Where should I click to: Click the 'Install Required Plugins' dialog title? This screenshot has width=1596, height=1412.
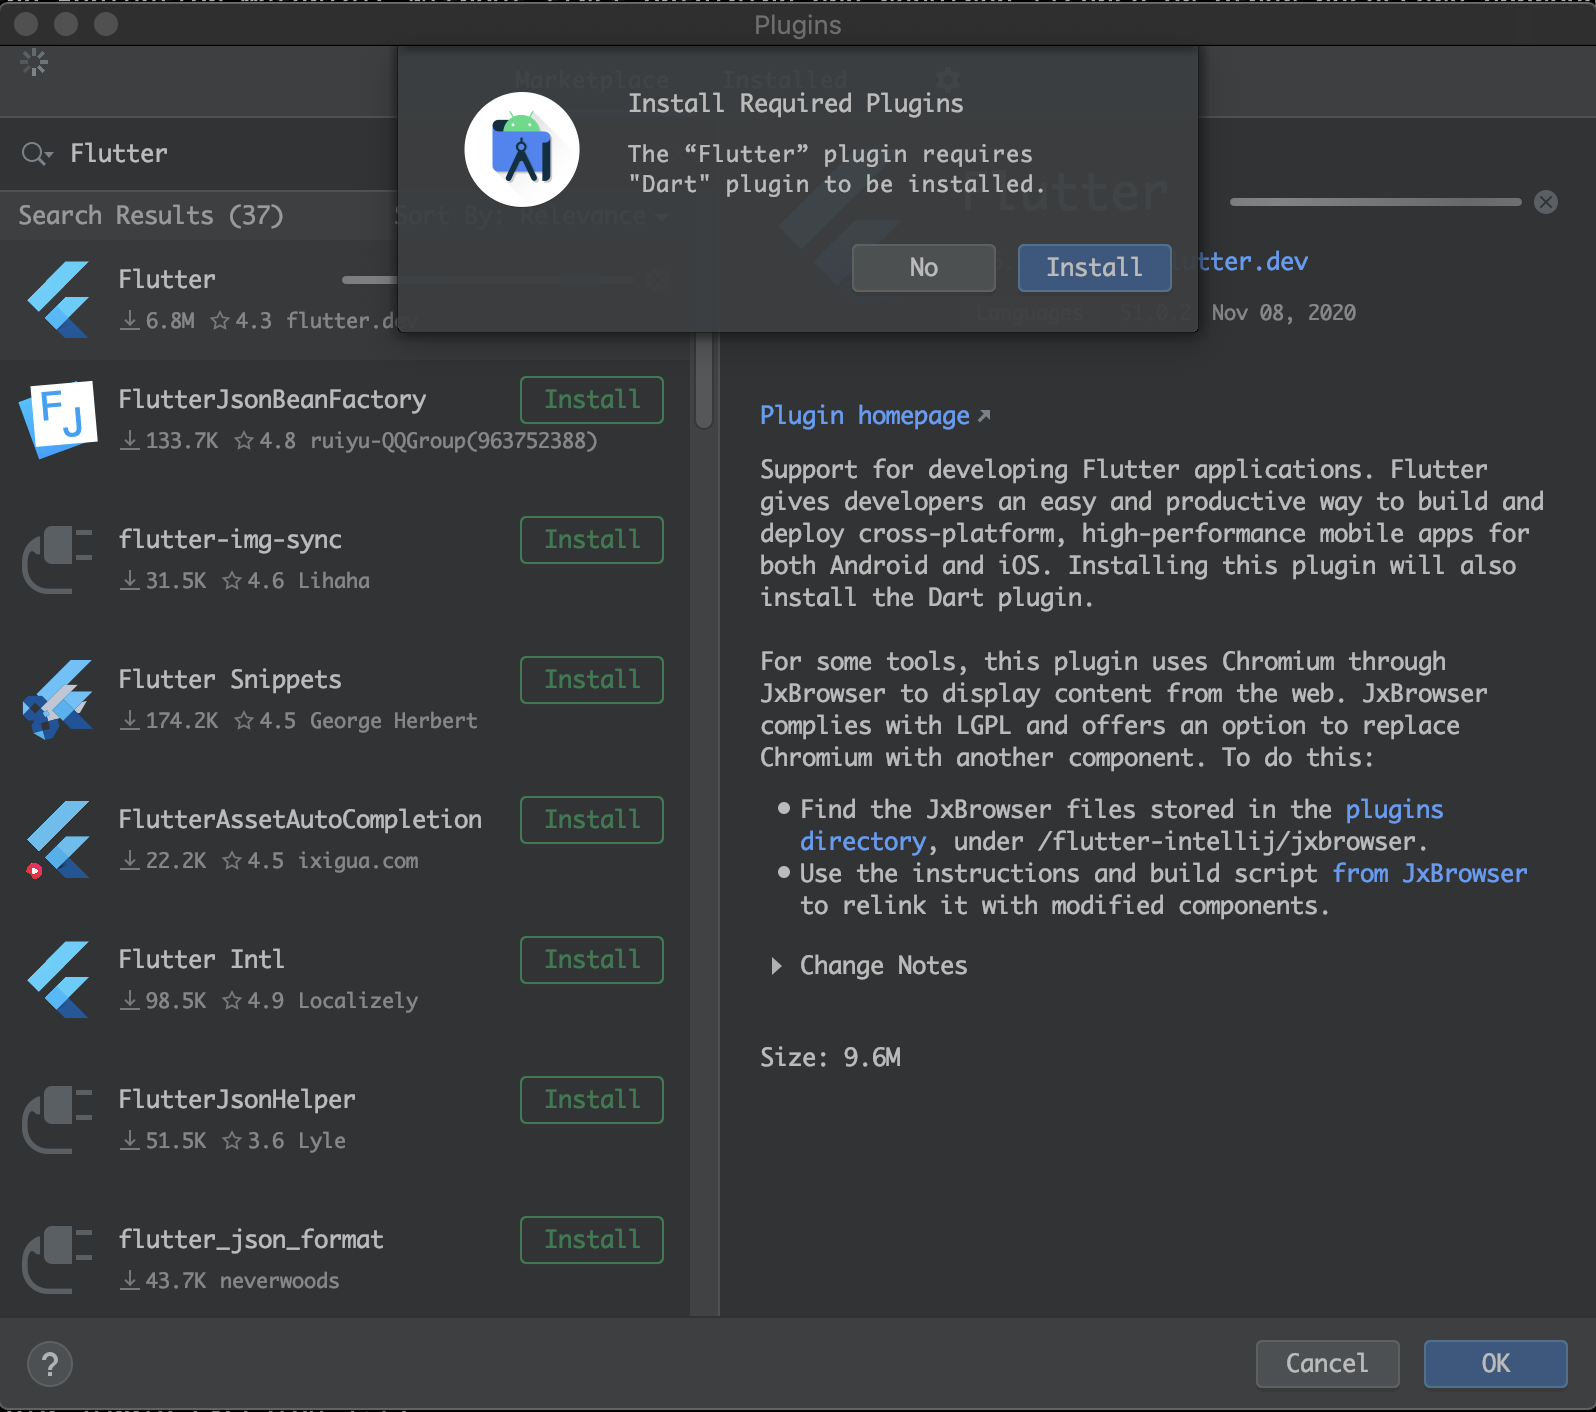tap(796, 103)
